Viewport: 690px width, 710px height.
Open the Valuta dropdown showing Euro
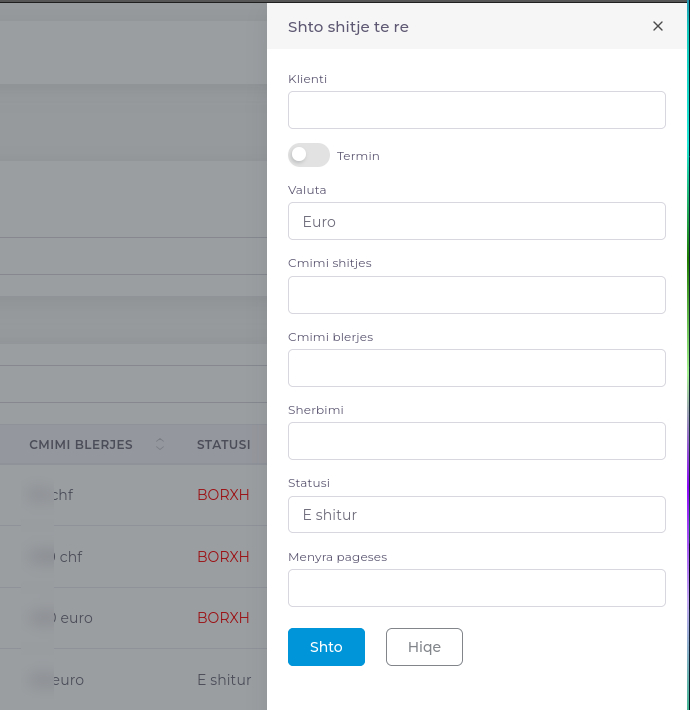[477, 221]
